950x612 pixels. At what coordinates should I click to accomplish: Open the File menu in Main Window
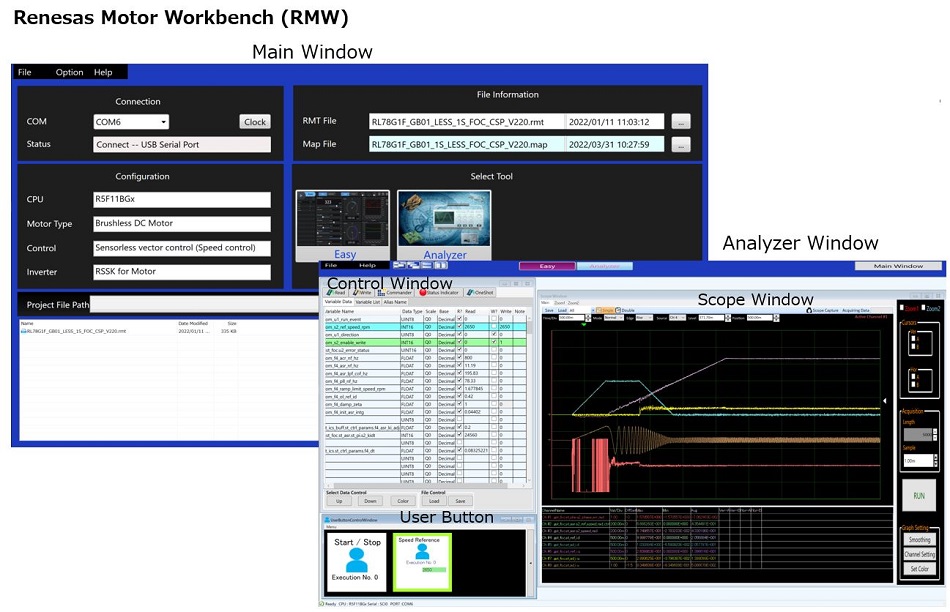24,72
